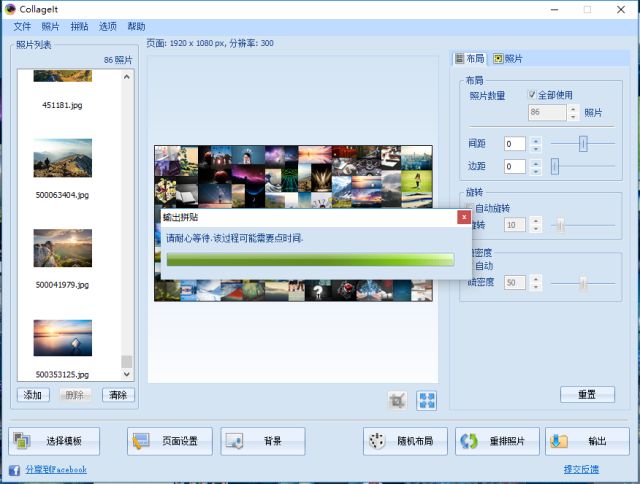640x484 pixels.
Task: Click the 稀密度 value field showing 50
Action: 515,282
